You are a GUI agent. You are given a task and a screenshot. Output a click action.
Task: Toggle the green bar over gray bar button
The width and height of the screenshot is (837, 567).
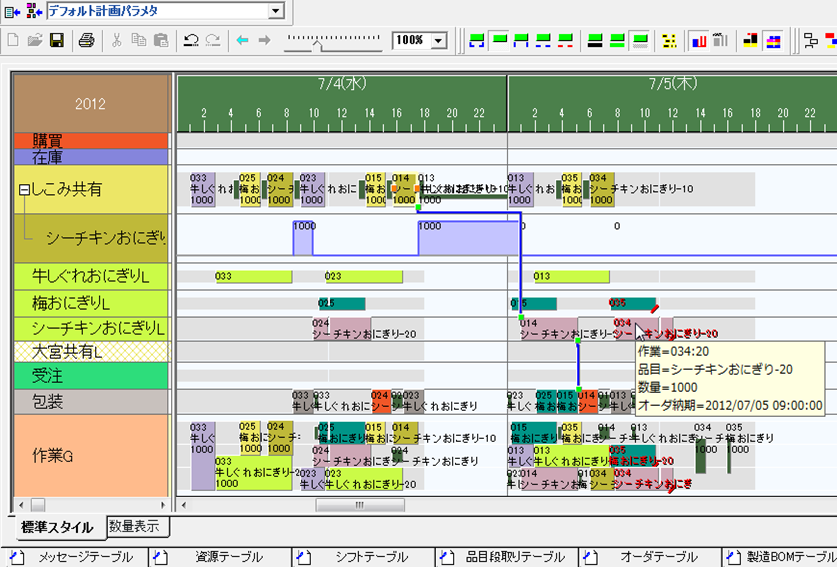639,41
